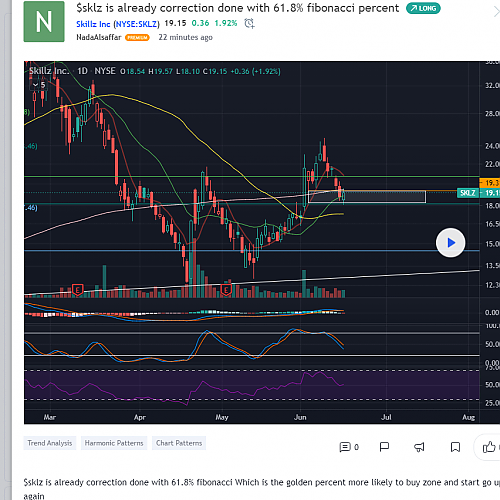Click the white highlighted rectangle zone on chart
The width and height of the screenshot is (500, 500).
click(367, 197)
